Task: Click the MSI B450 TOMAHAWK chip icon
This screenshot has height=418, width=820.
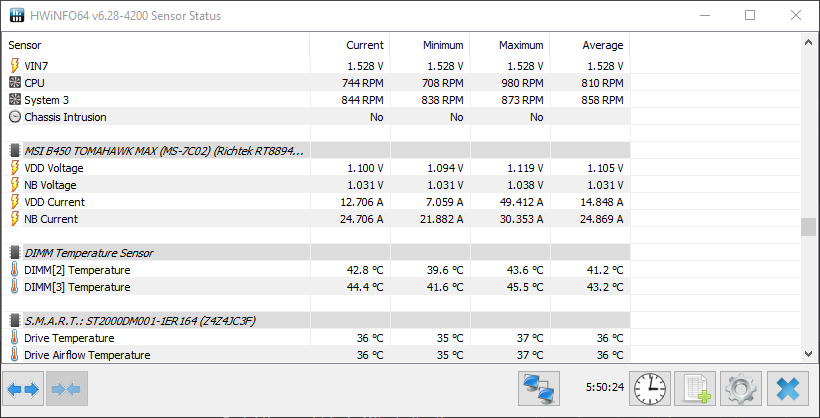Action: 15,151
